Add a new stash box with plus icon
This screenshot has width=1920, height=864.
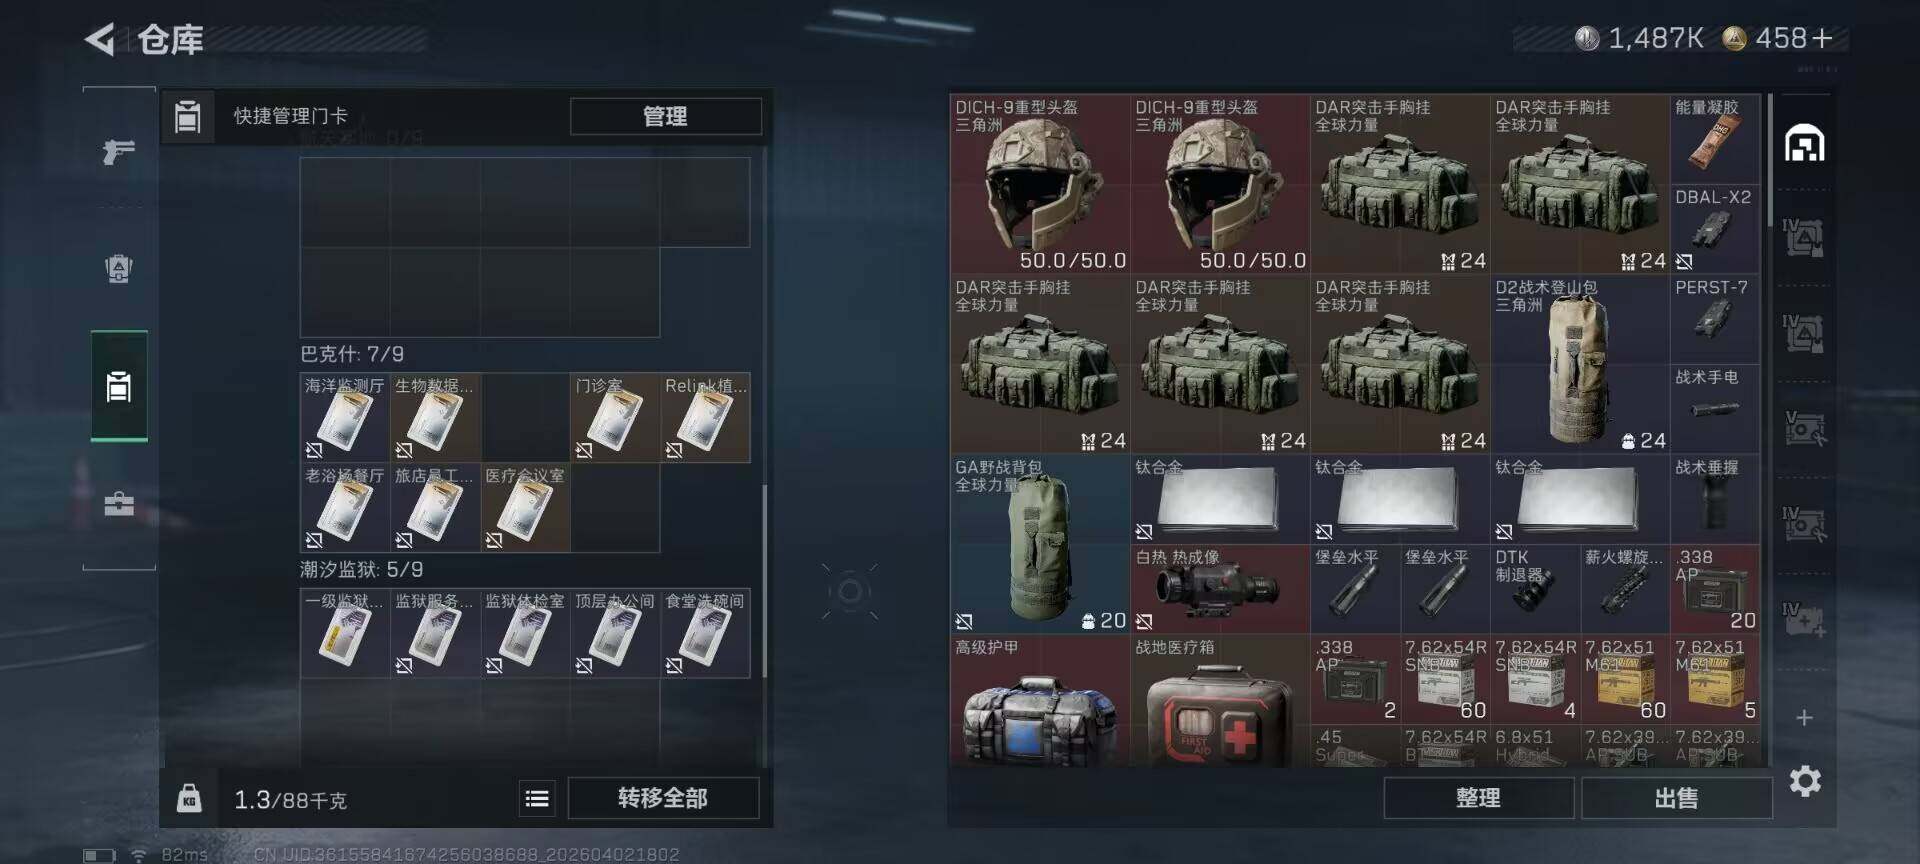point(1805,718)
